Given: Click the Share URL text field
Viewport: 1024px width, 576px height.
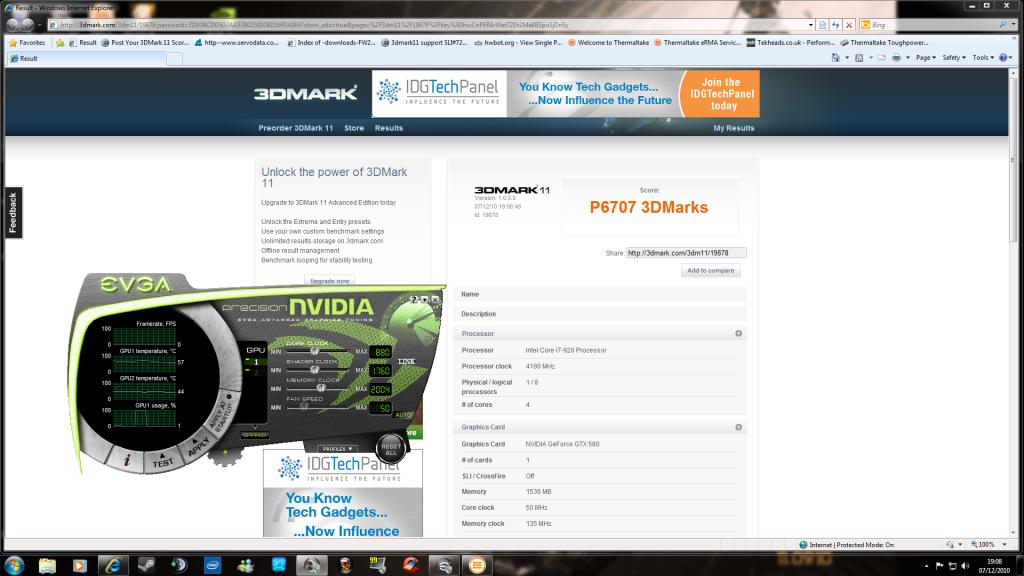Looking at the screenshot, I should point(686,253).
